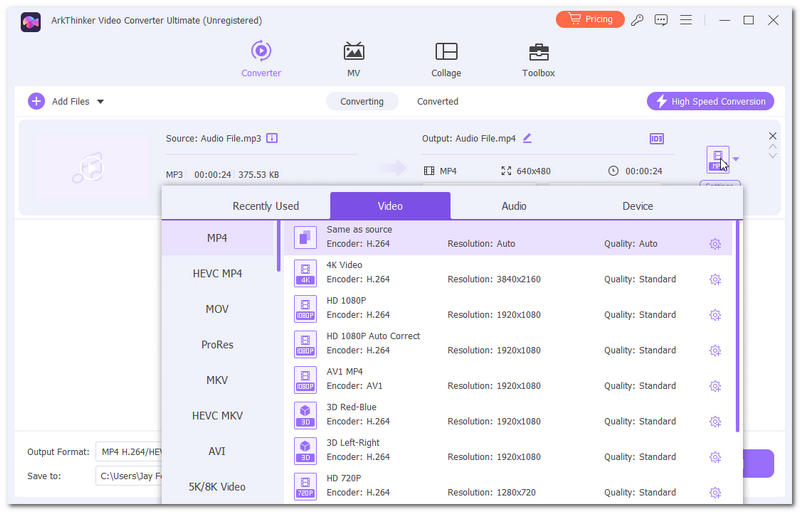Open the feedback chat icon
The height and width of the screenshot is (512, 800).
point(661,20)
